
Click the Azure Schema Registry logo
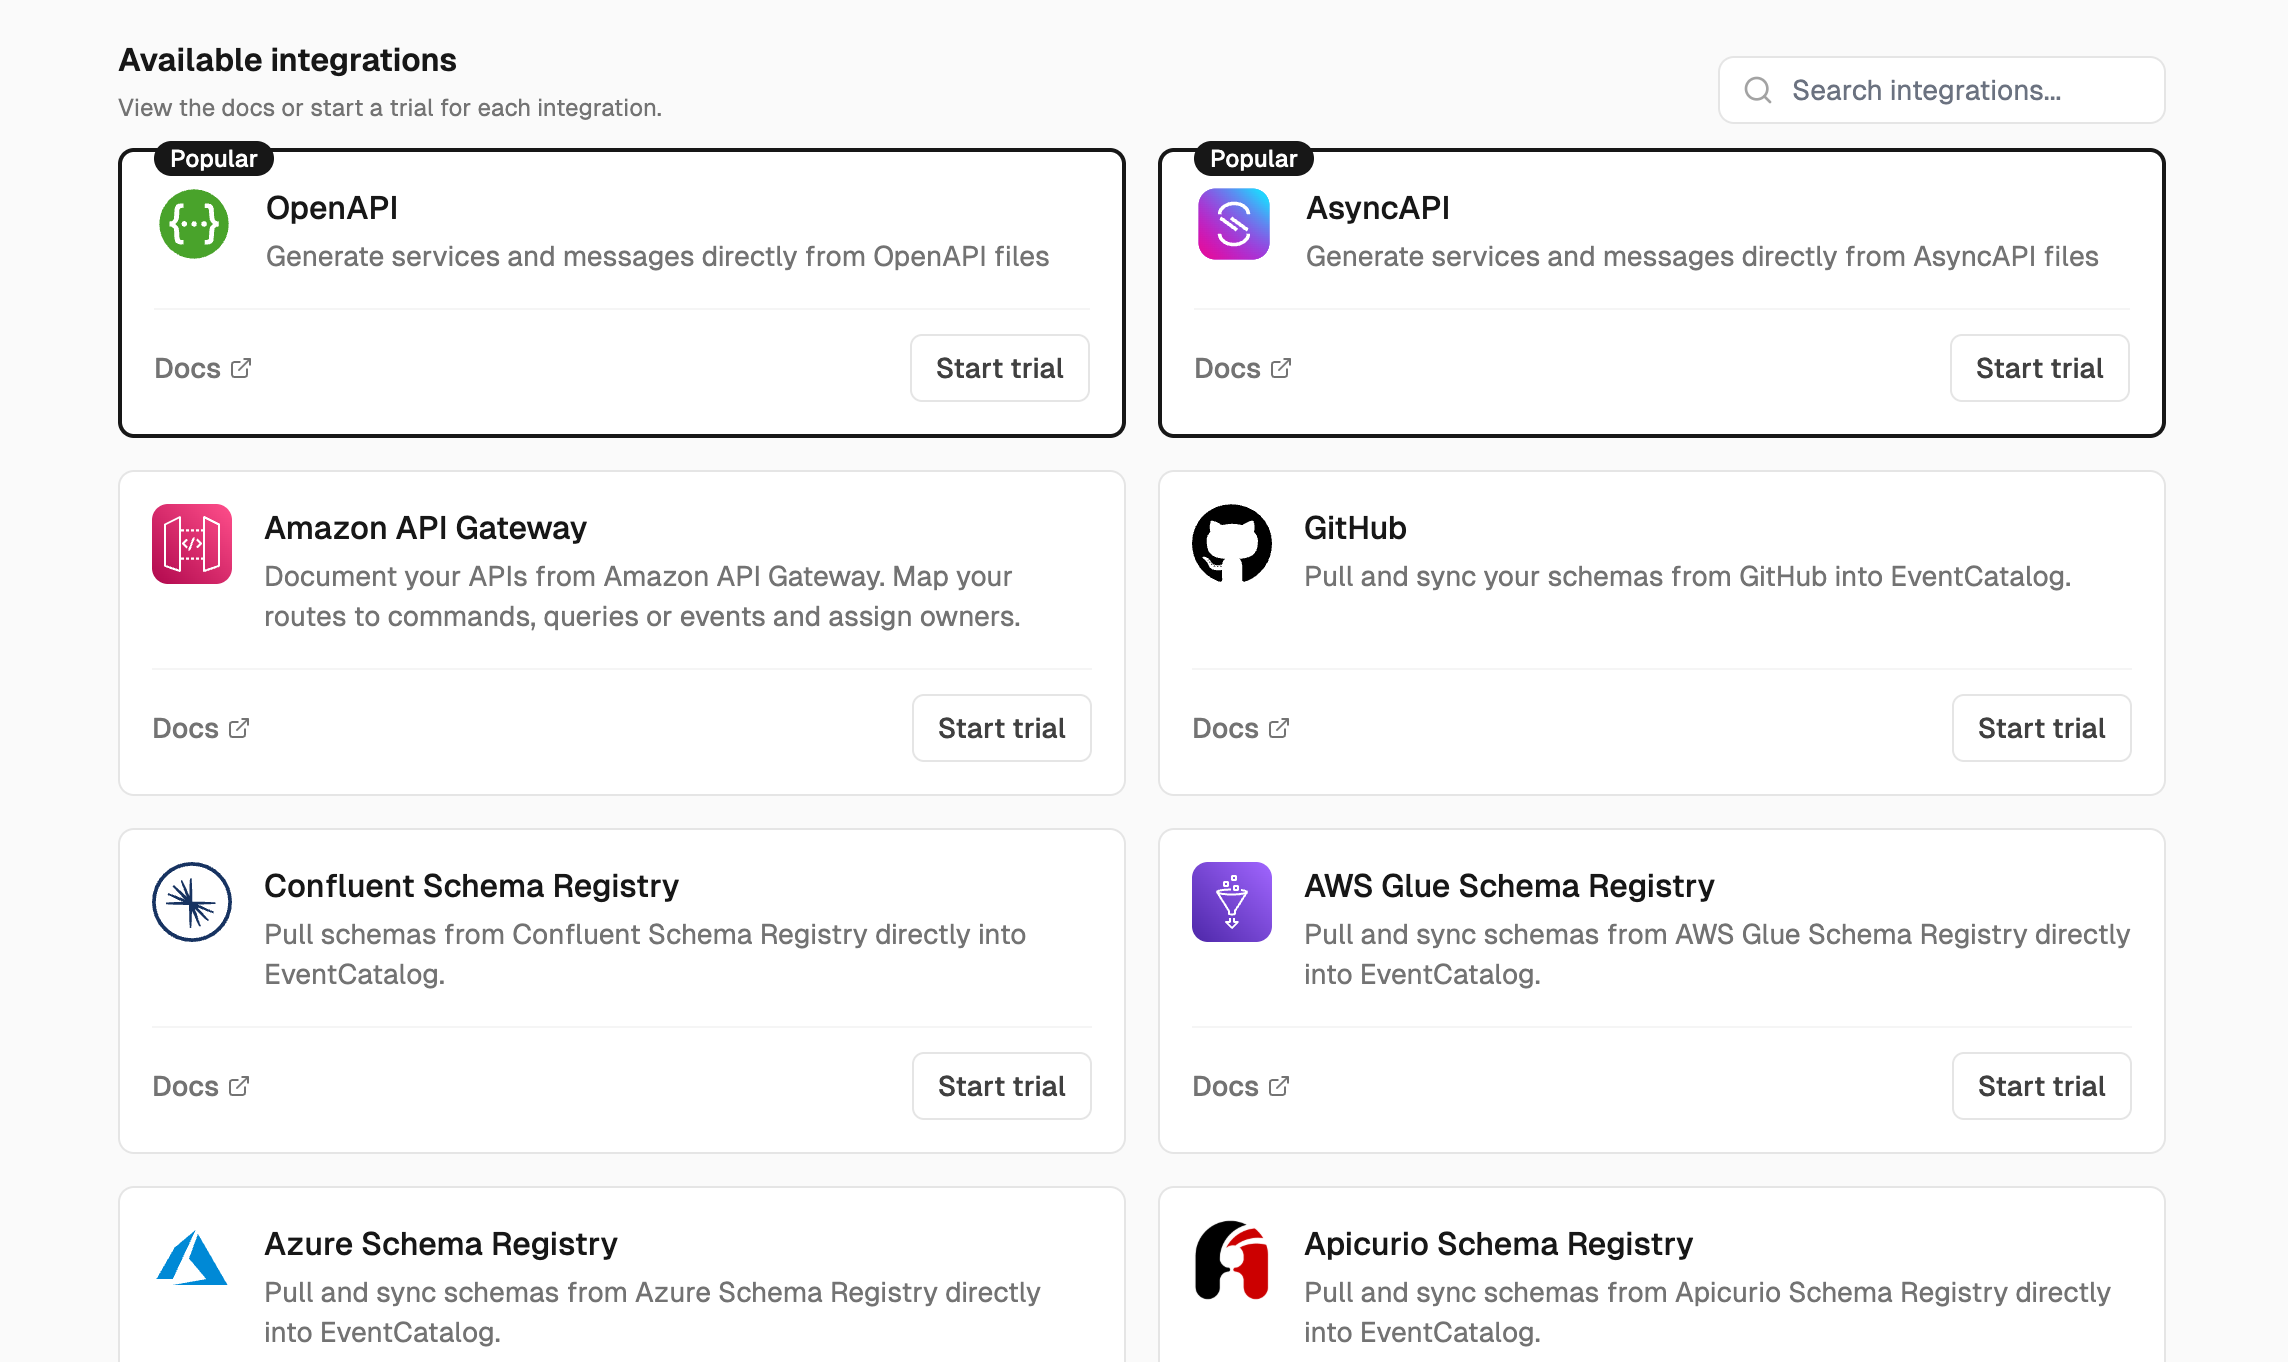coord(192,1258)
